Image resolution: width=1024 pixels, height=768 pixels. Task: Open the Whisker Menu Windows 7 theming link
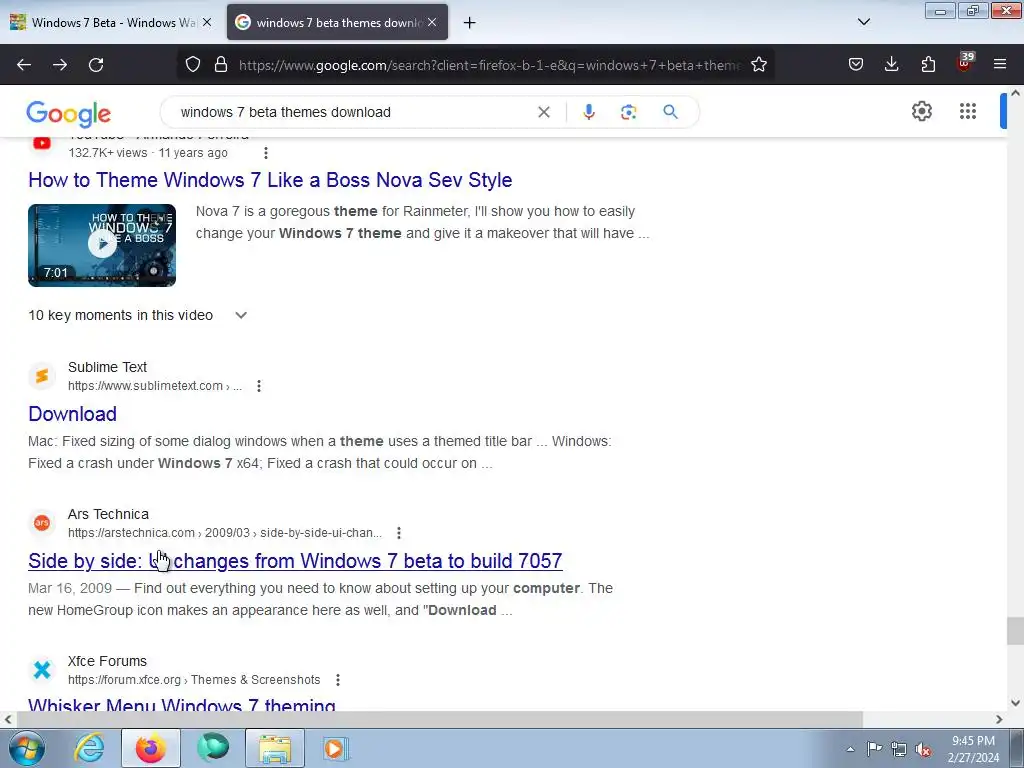tap(182, 705)
